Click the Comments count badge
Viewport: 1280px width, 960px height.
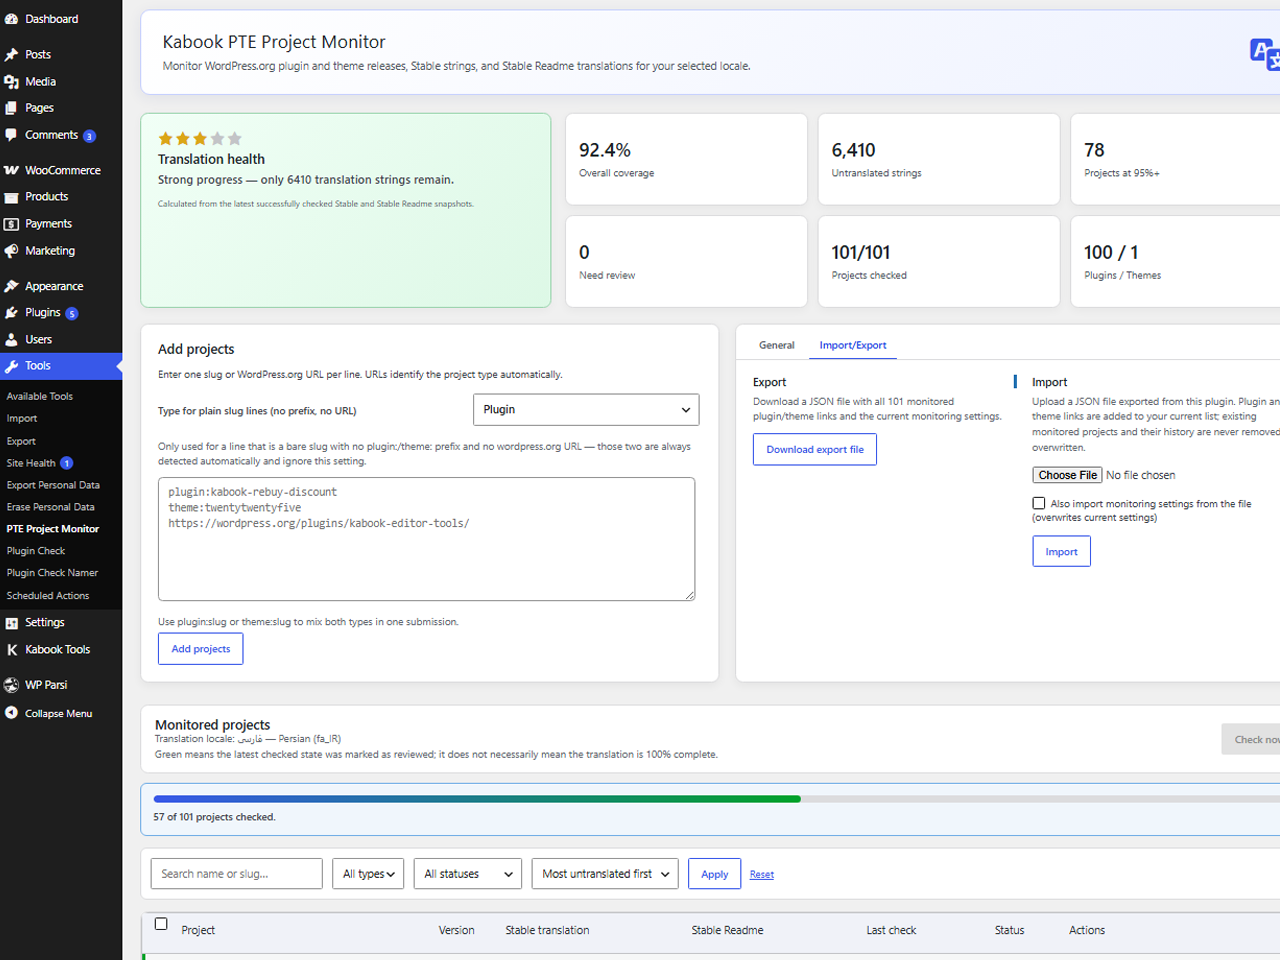click(89, 136)
